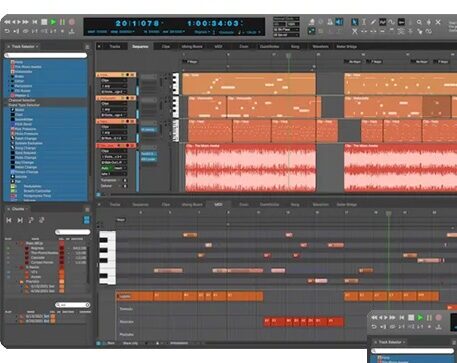Open the Clips dropdown on the first Sequence track

(114, 80)
